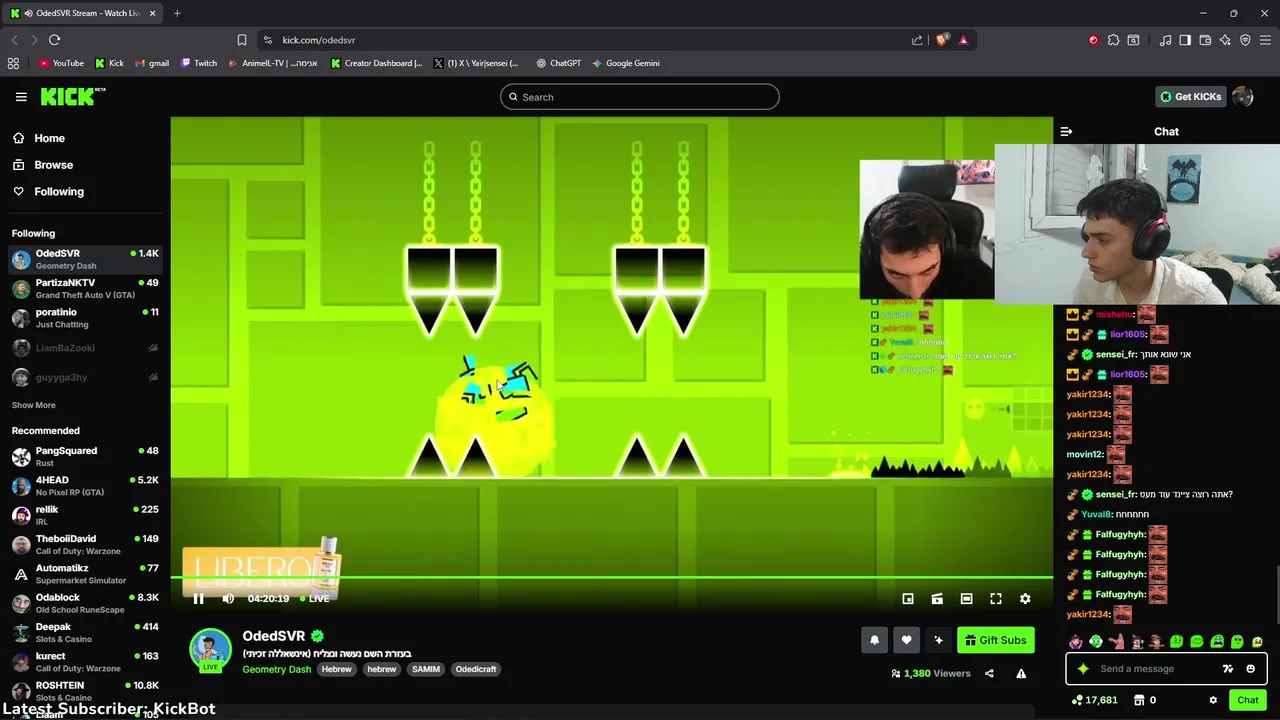
Task: Open a new browser tab plus button
Action: tap(177, 13)
